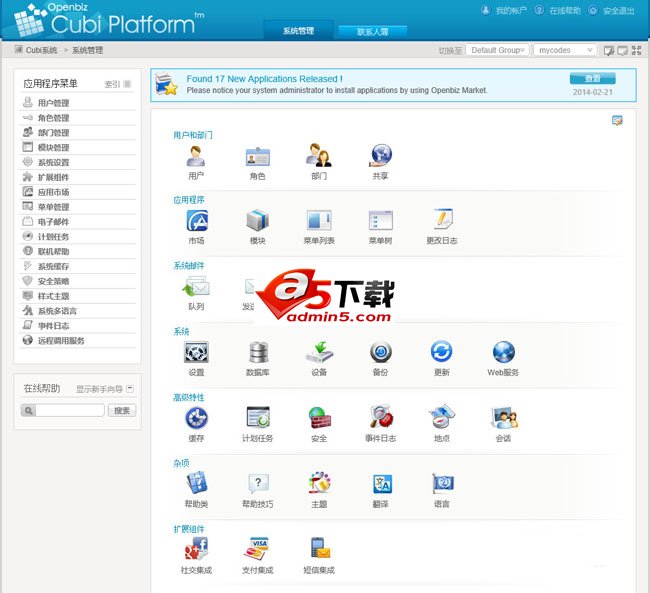Screen dimensions: 650x593
Task: Open the 帮助类 help category icon
Action: [196, 483]
